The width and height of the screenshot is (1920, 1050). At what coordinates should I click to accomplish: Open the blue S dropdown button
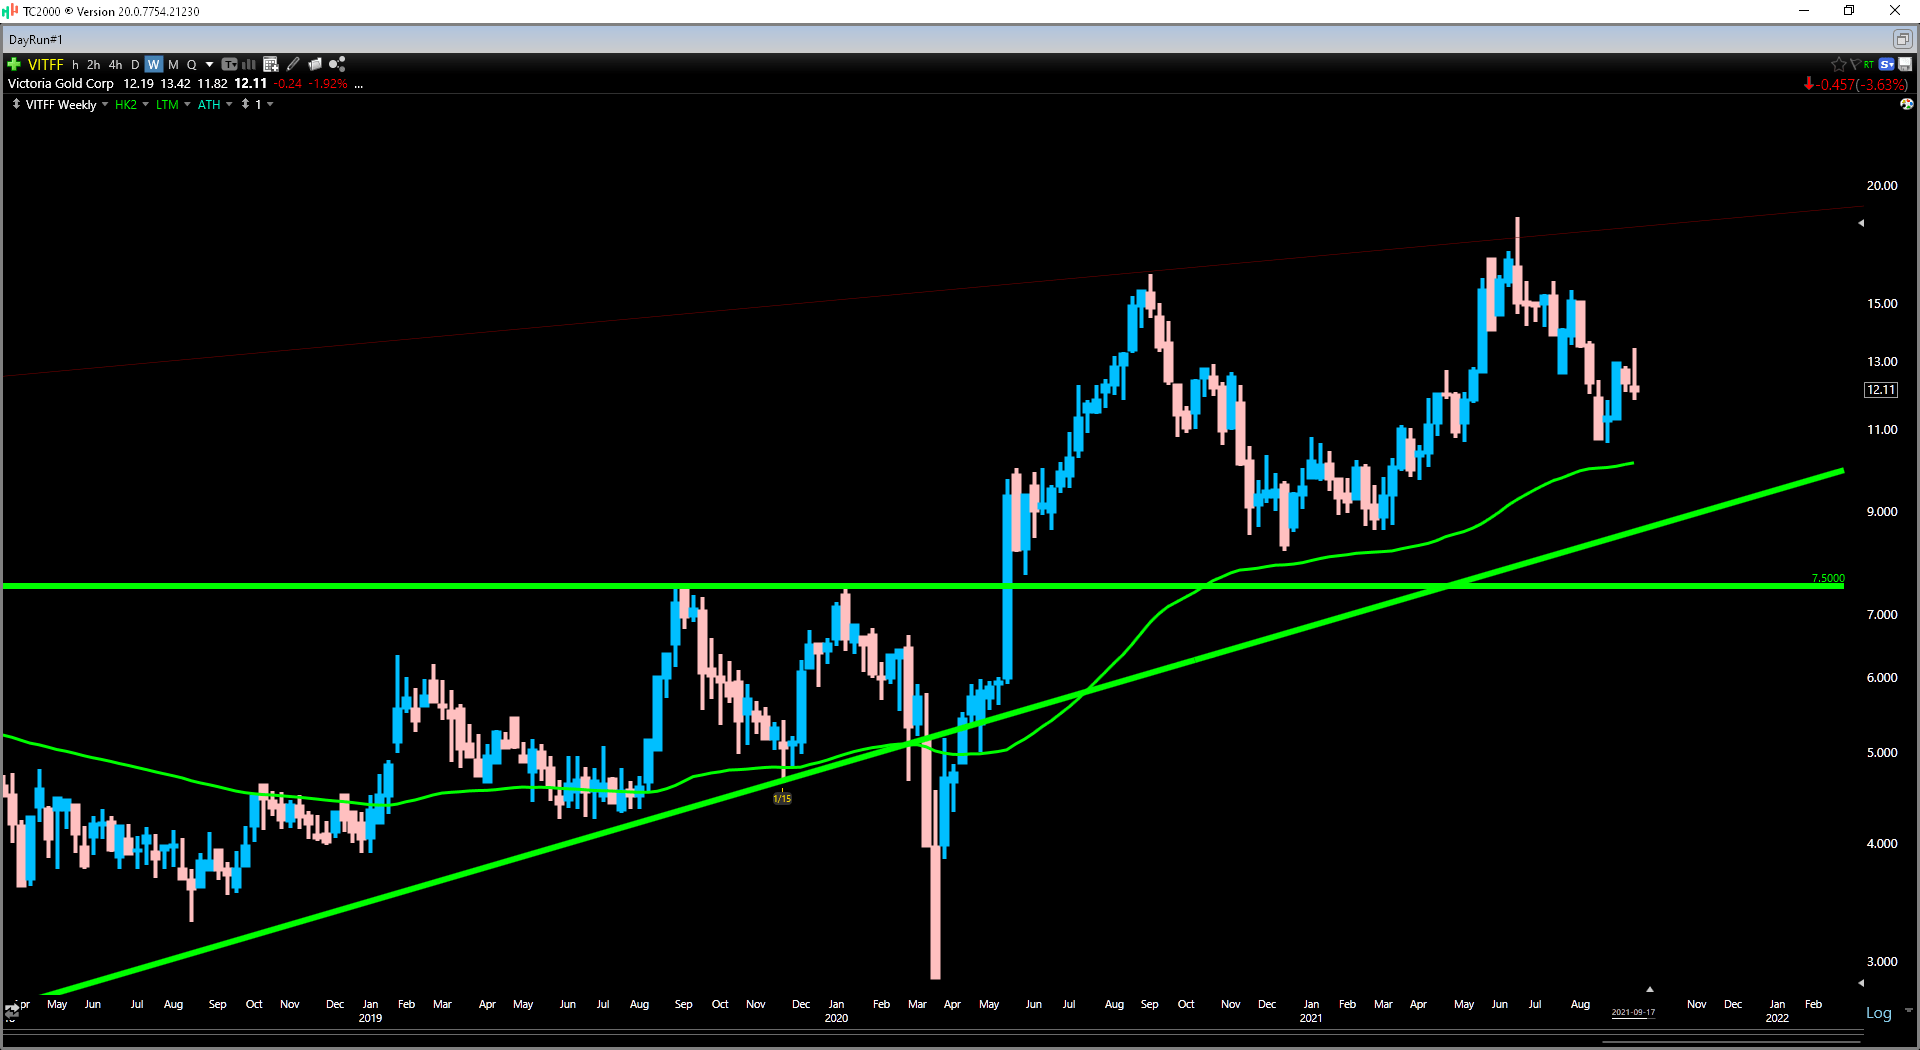point(1886,64)
